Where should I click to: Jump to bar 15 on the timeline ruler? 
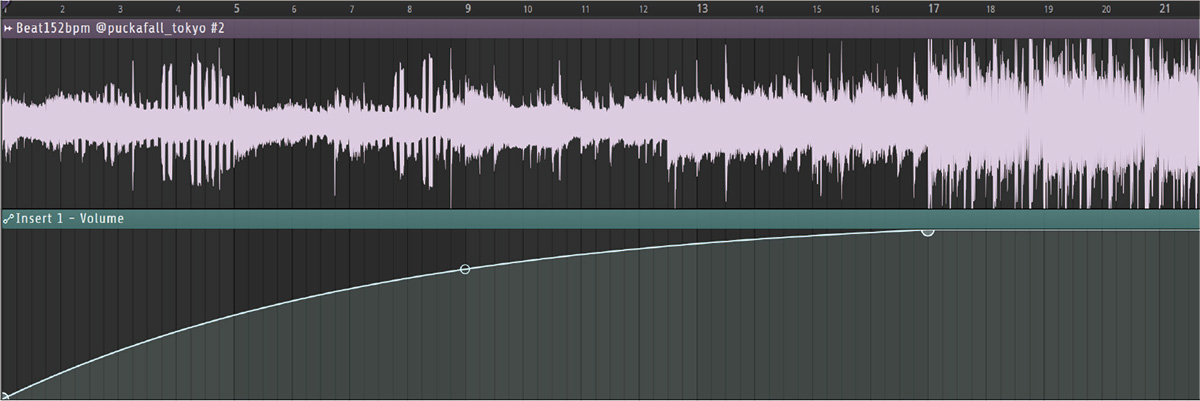(817, 9)
